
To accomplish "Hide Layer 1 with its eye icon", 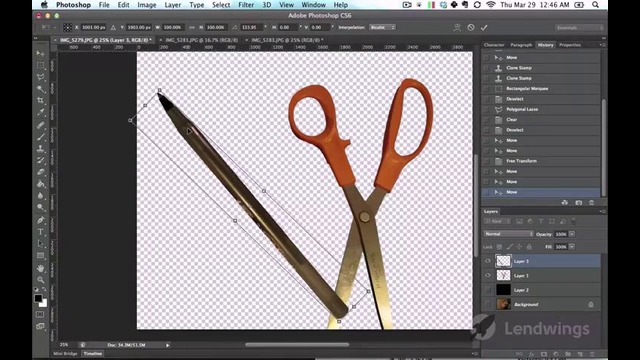I will click(488, 276).
